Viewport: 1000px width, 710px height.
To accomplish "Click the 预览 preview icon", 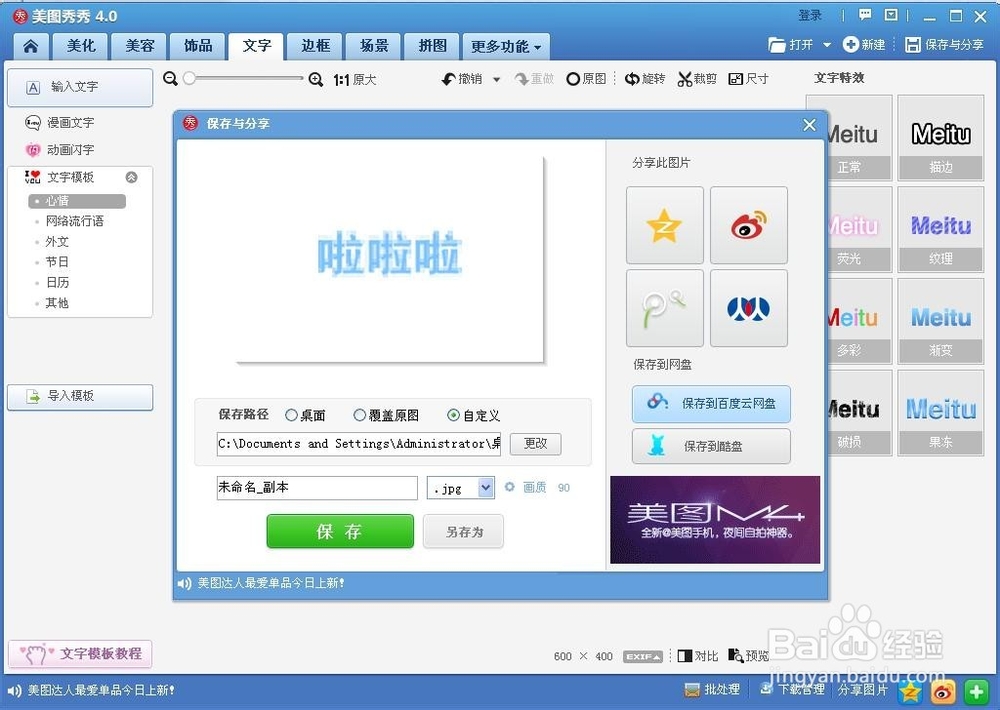I will [x=749, y=656].
